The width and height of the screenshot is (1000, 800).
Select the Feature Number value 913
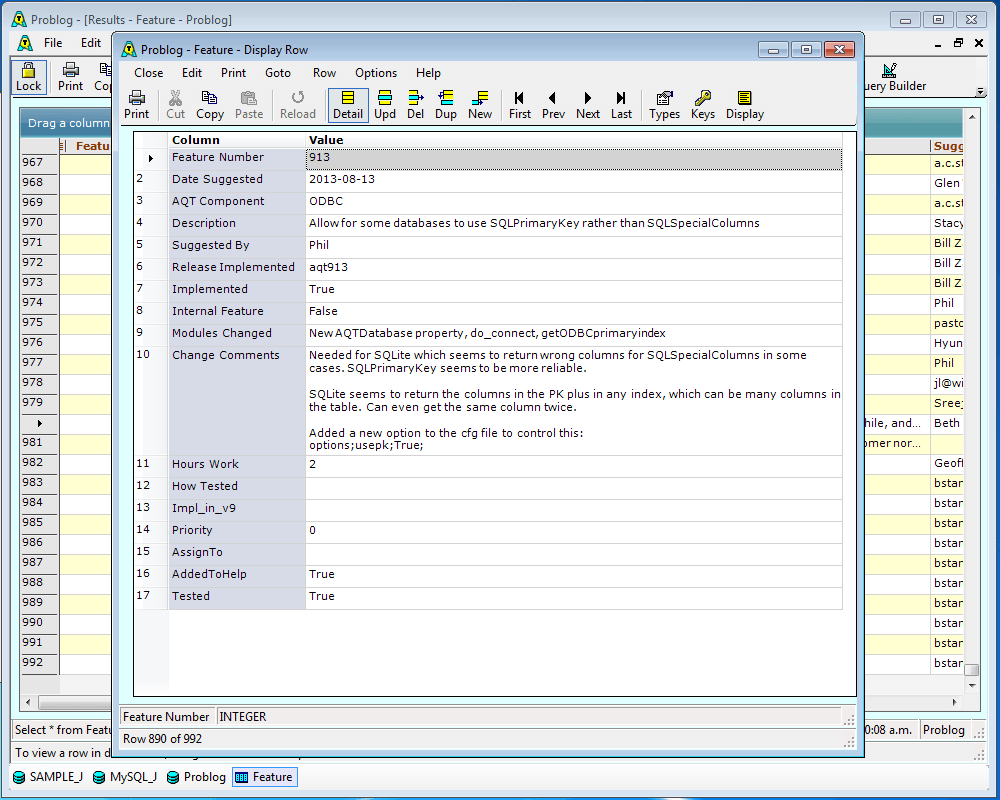click(x=573, y=158)
